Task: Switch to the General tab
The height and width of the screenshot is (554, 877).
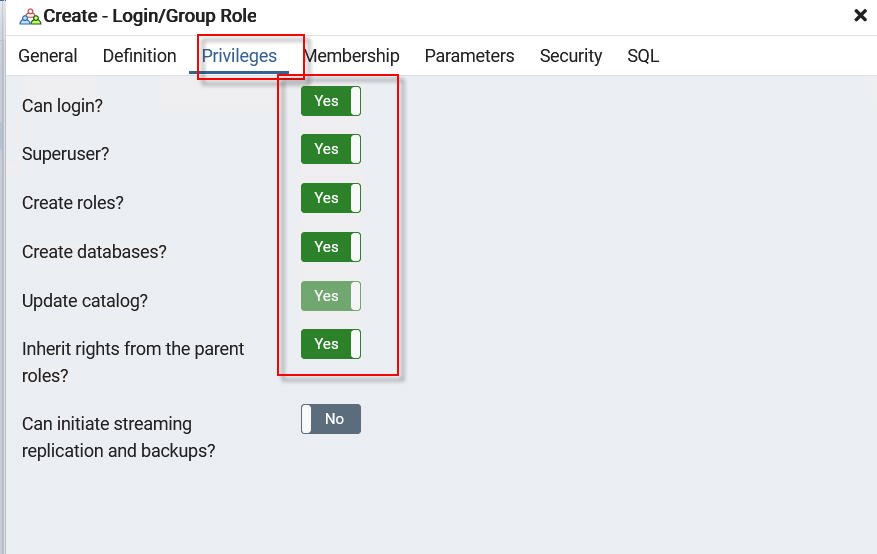Action: (x=48, y=56)
